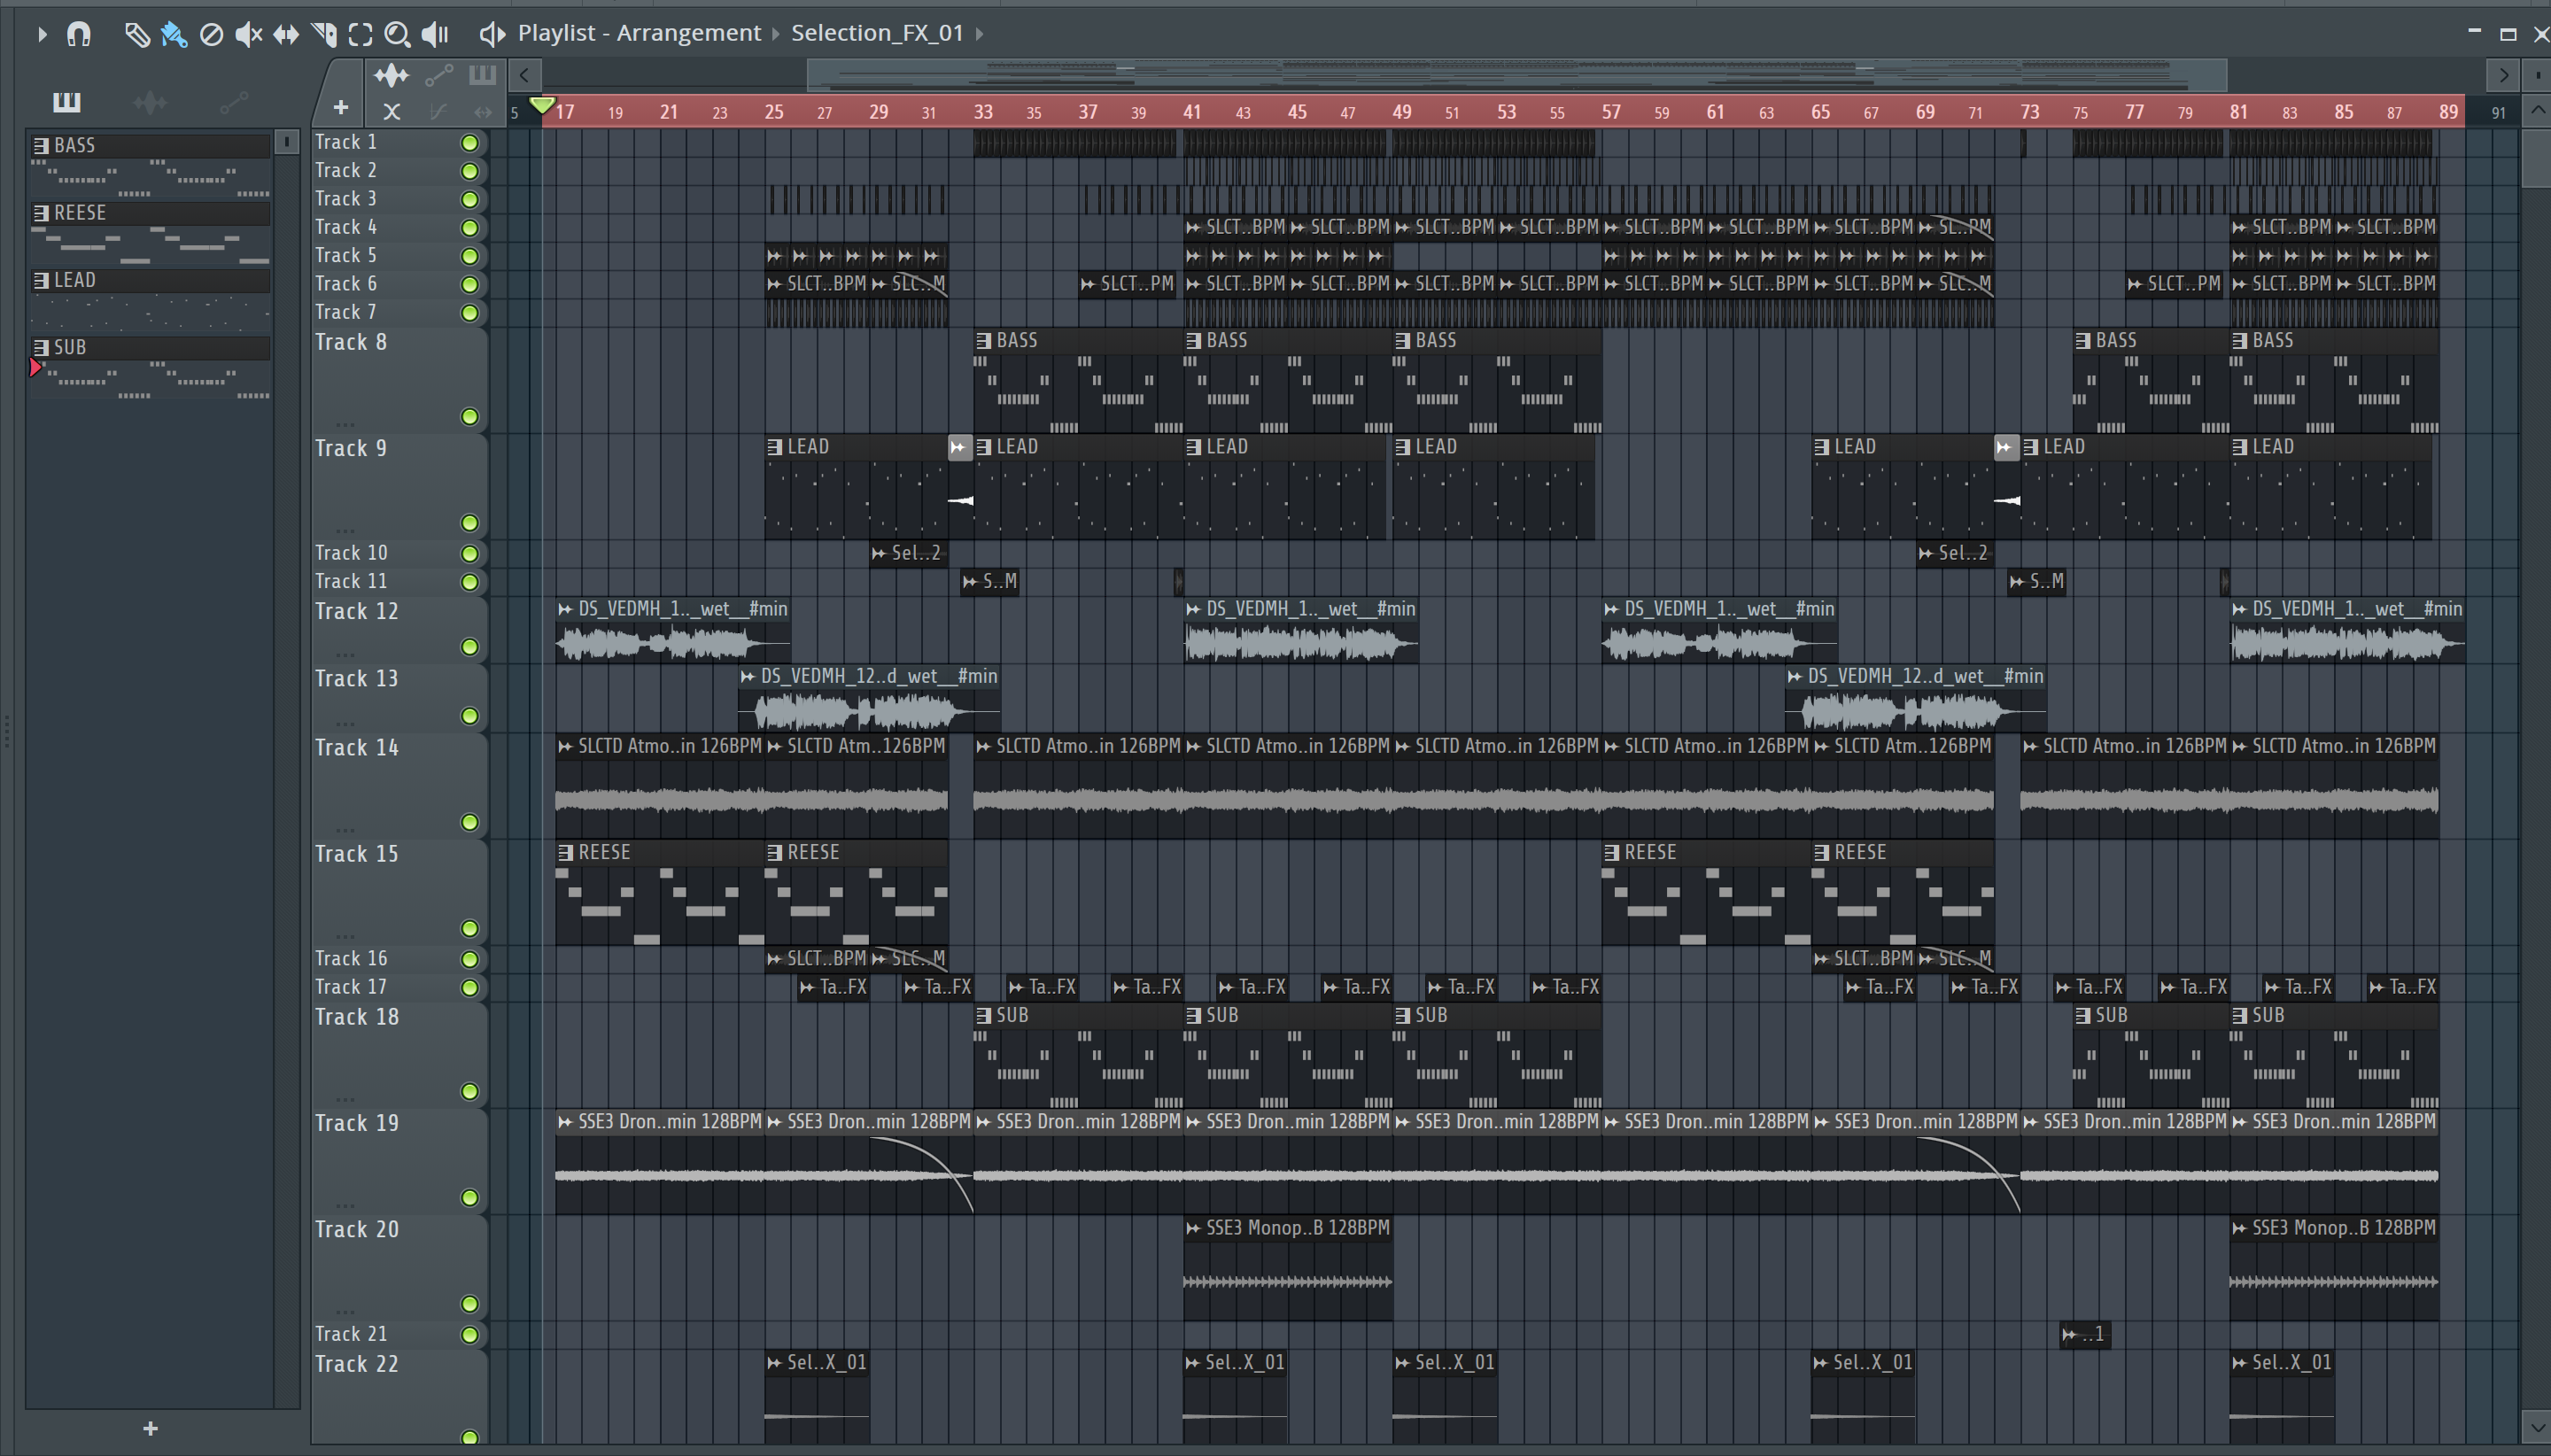This screenshot has height=1456, width=2551.
Task: Open the first SUB clip menu on Track 18
Action: pos(984,1016)
